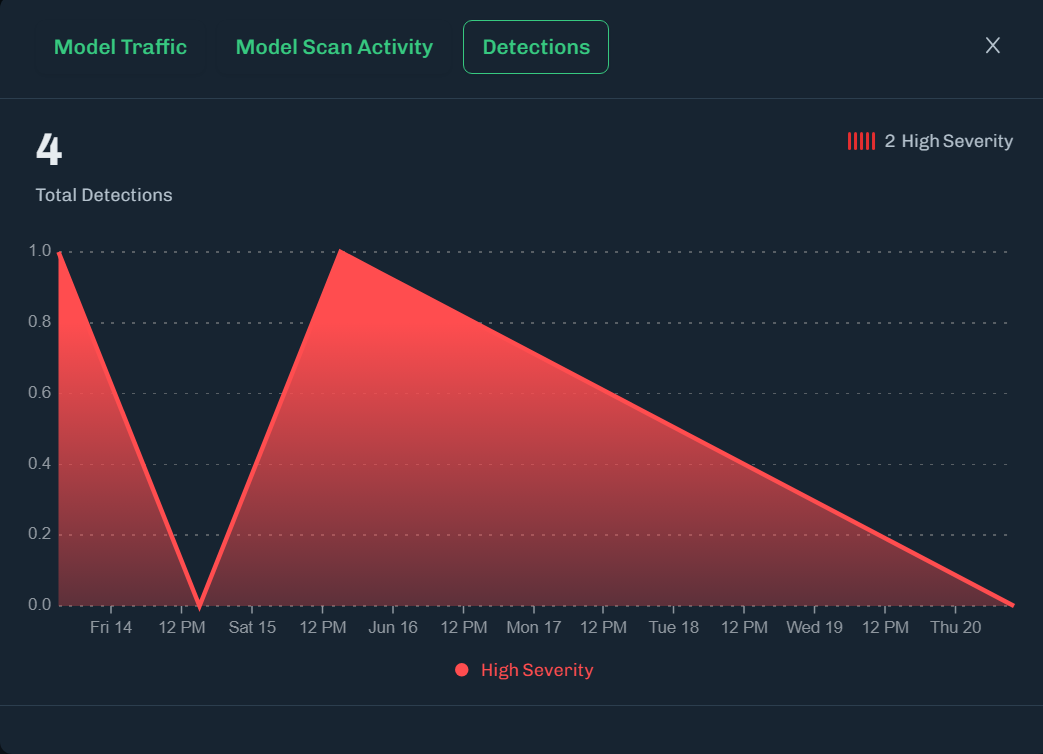The width and height of the screenshot is (1043, 754).
Task: Close the detections panel with the X
Action: [992, 45]
